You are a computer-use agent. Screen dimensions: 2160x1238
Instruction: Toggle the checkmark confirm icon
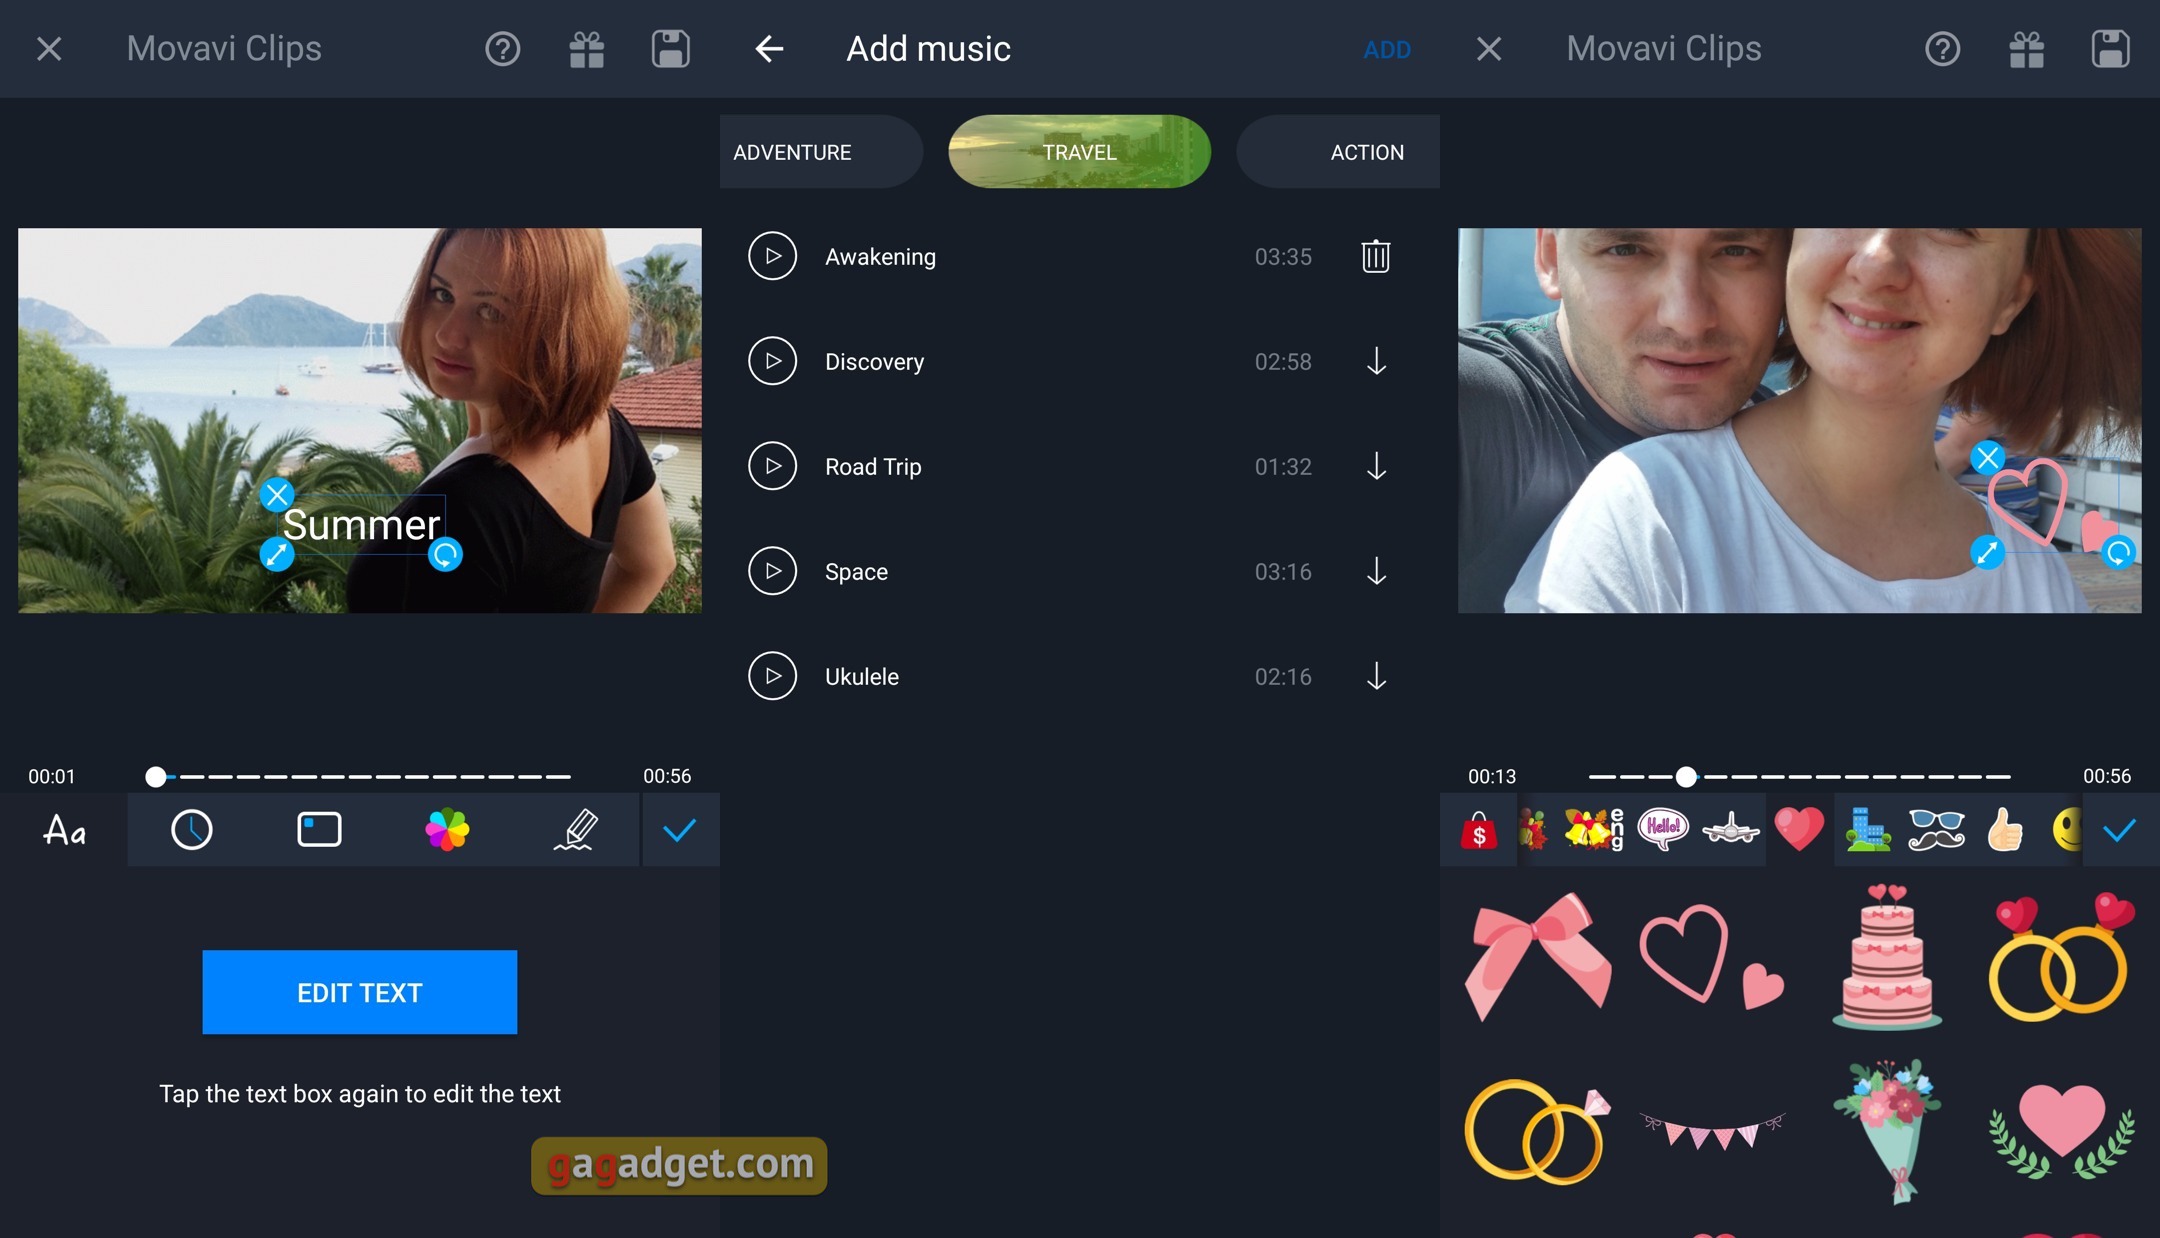679,829
